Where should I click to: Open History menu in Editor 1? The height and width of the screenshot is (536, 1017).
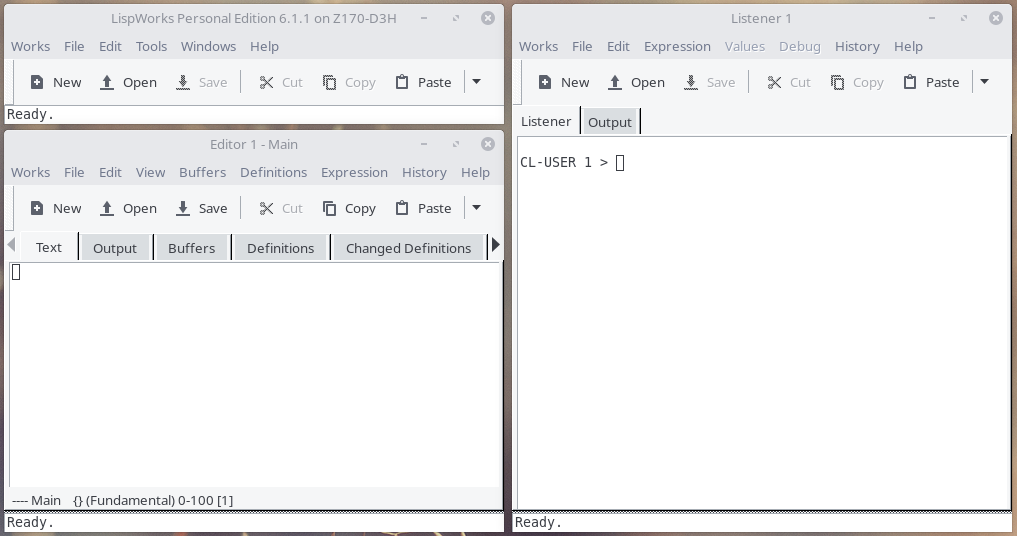[x=424, y=173]
